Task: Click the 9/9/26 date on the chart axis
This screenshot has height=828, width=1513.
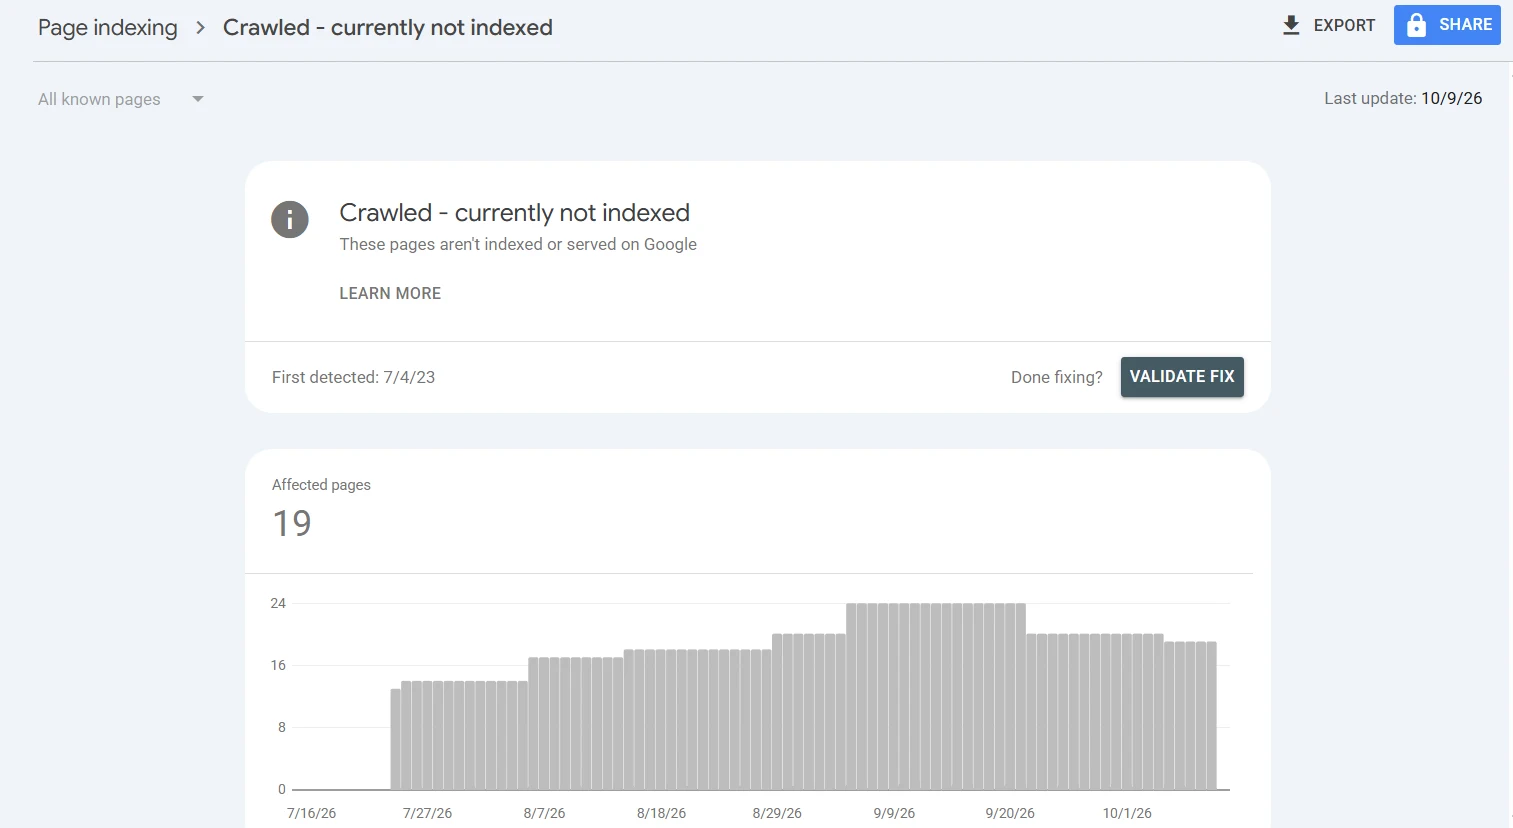Action: (894, 813)
